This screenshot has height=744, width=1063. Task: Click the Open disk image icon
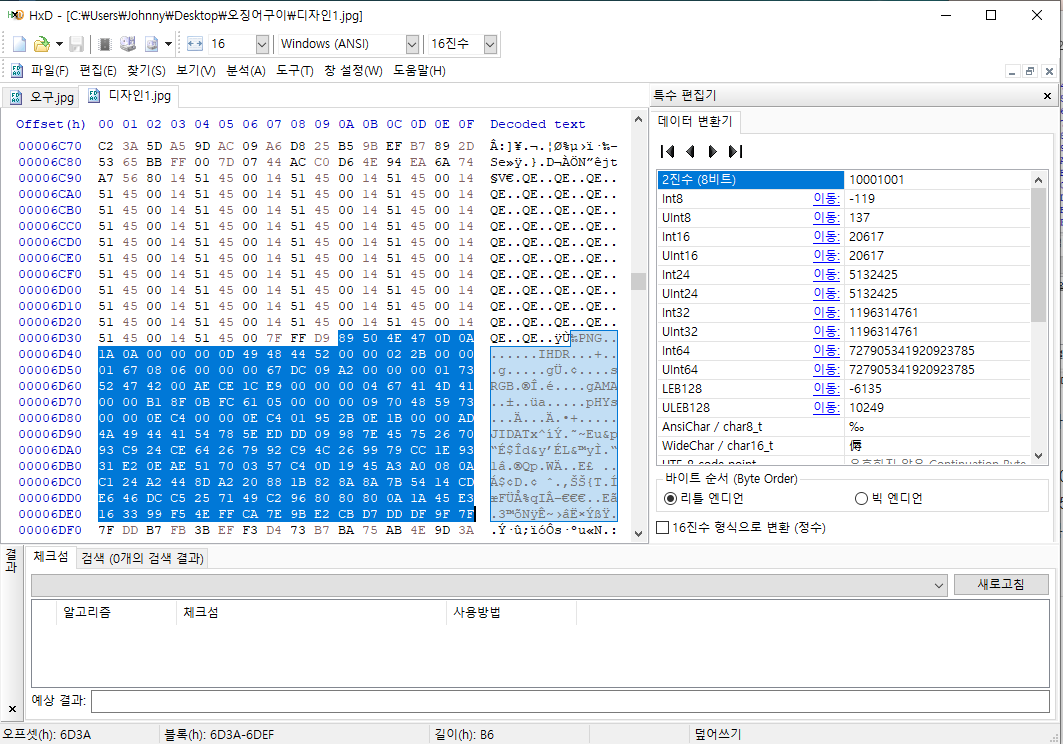[x=151, y=44]
